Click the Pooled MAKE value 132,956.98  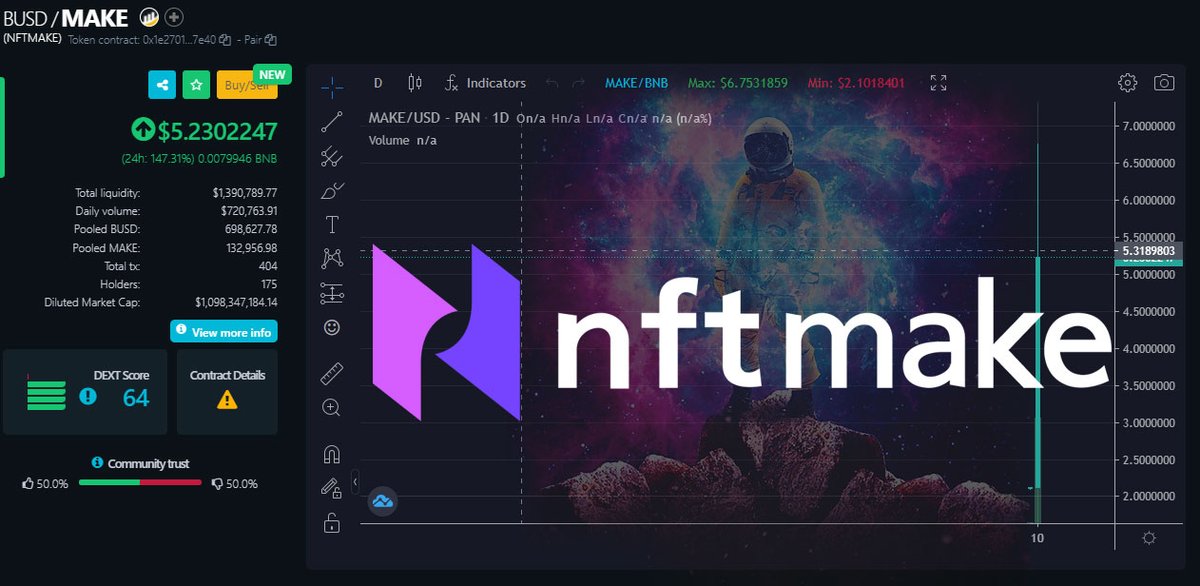tap(251, 247)
